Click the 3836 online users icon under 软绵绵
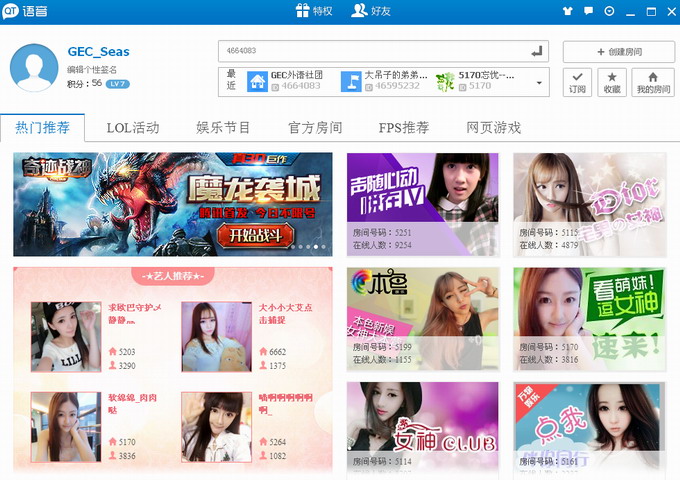This screenshot has height=480, width=680. click(x=113, y=455)
